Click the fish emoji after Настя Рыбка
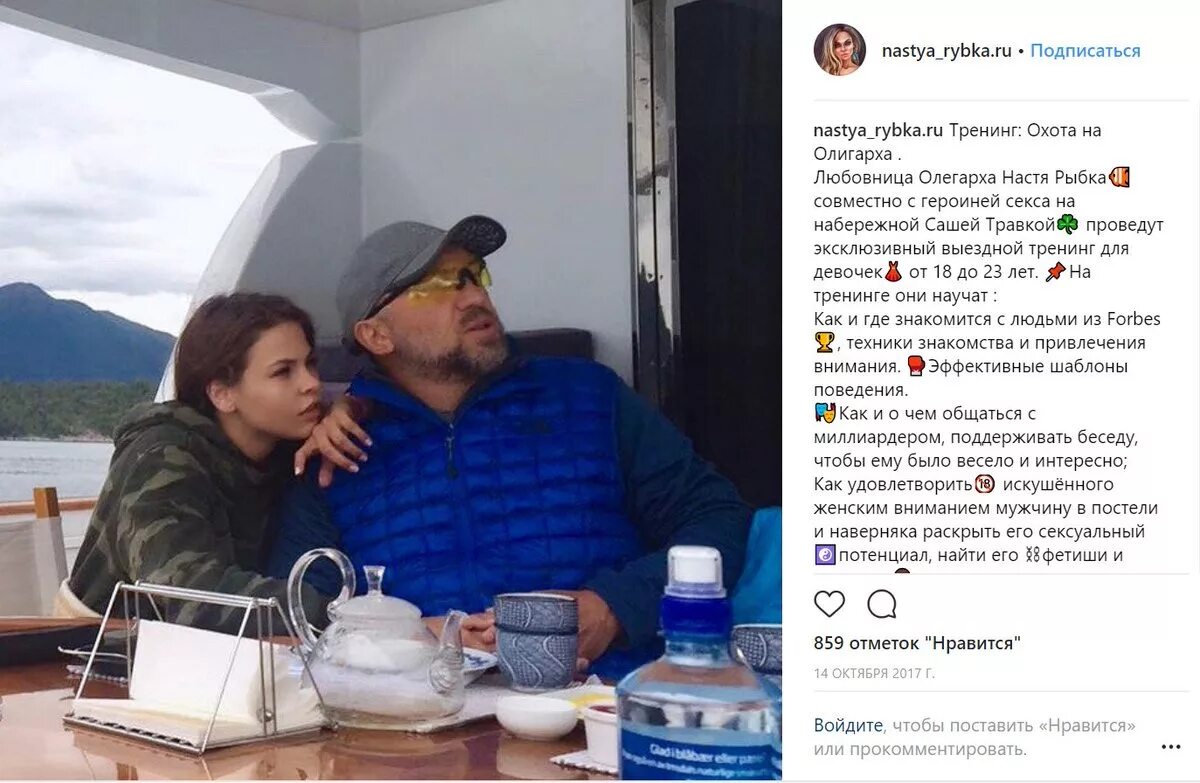 1119,178
